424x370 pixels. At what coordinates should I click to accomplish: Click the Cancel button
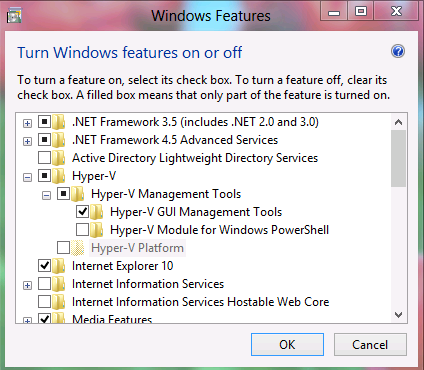[x=370, y=345]
